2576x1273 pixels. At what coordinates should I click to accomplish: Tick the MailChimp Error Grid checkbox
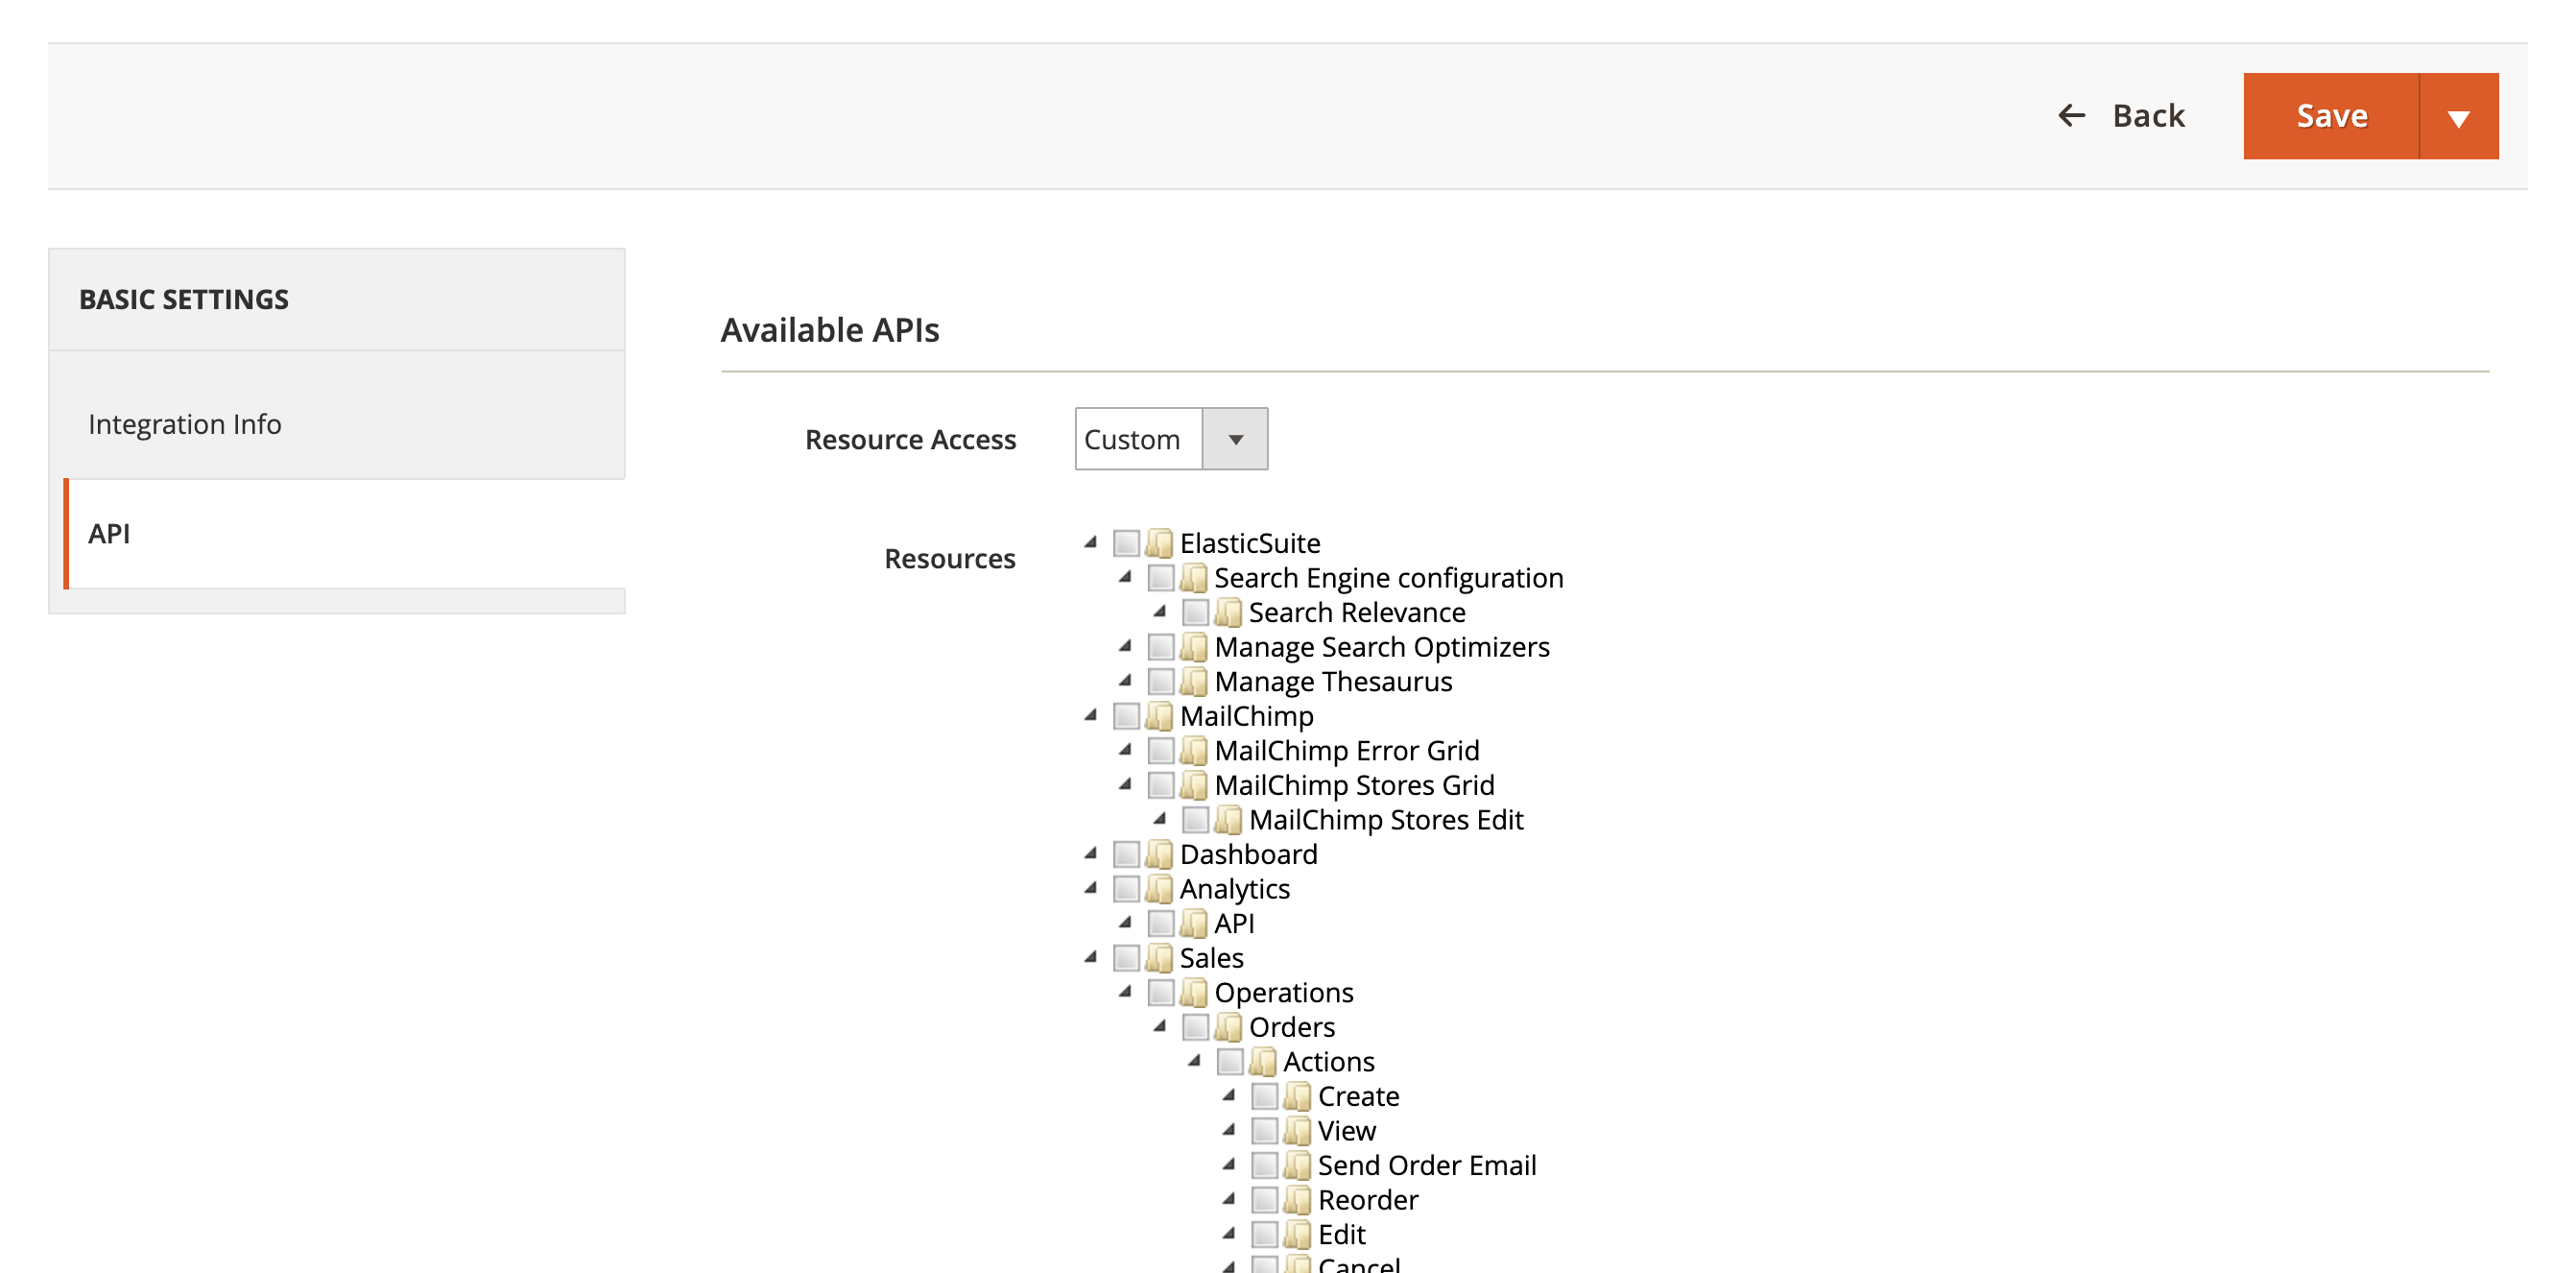(1160, 750)
